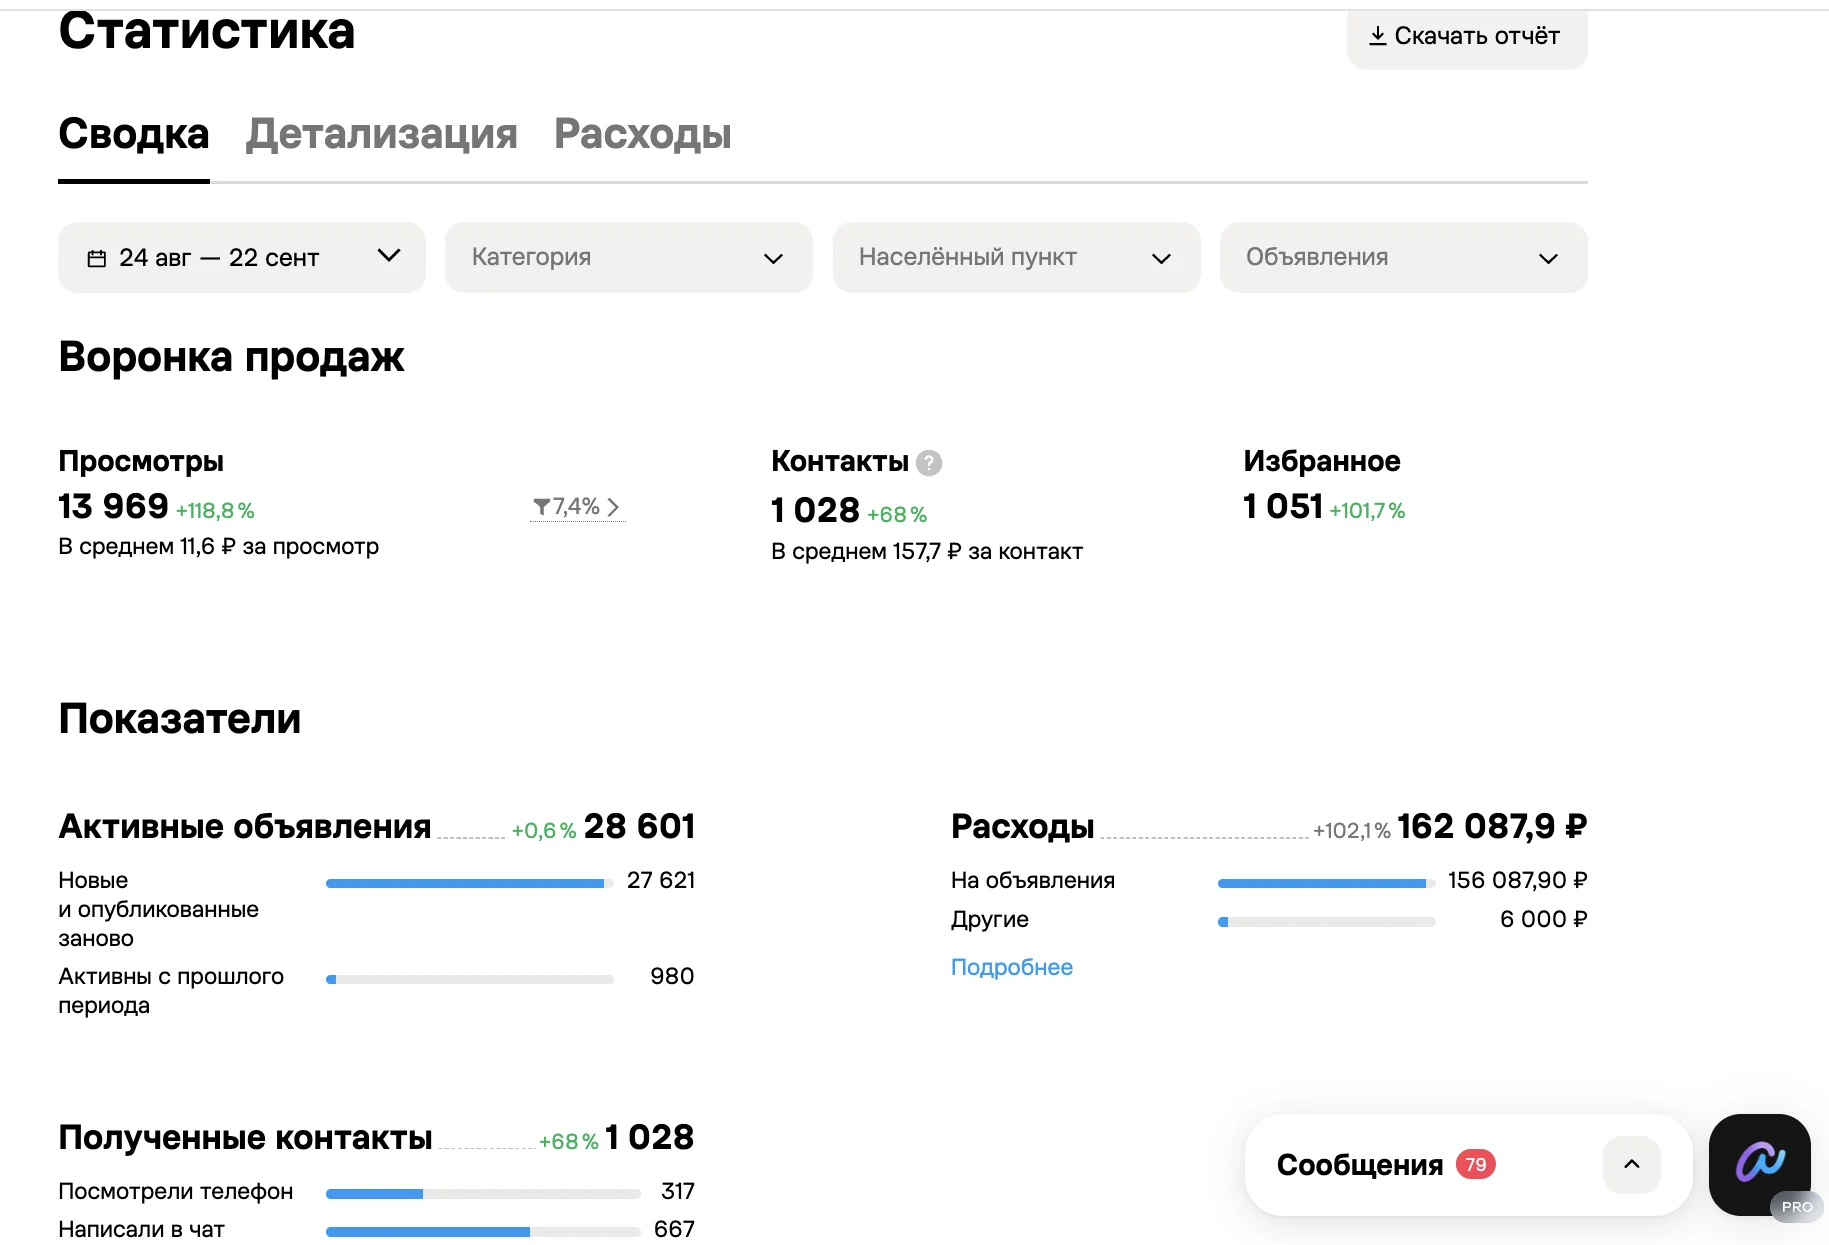Click "В среднем 157,7 ₽ за контакт" text
The width and height of the screenshot is (1829, 1245).
pyautogui.click(x=927, y=552)
